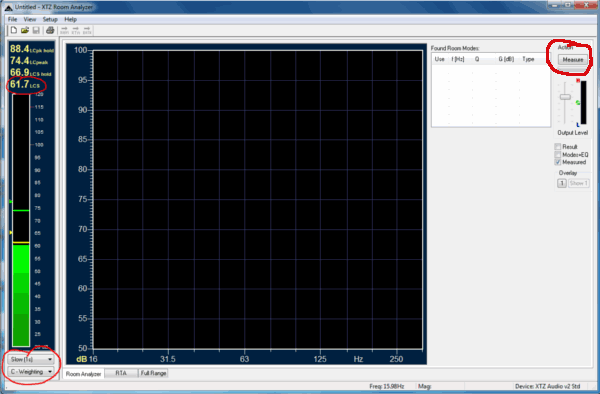Click the first export arrow toolbar icon

pos(64,30)
